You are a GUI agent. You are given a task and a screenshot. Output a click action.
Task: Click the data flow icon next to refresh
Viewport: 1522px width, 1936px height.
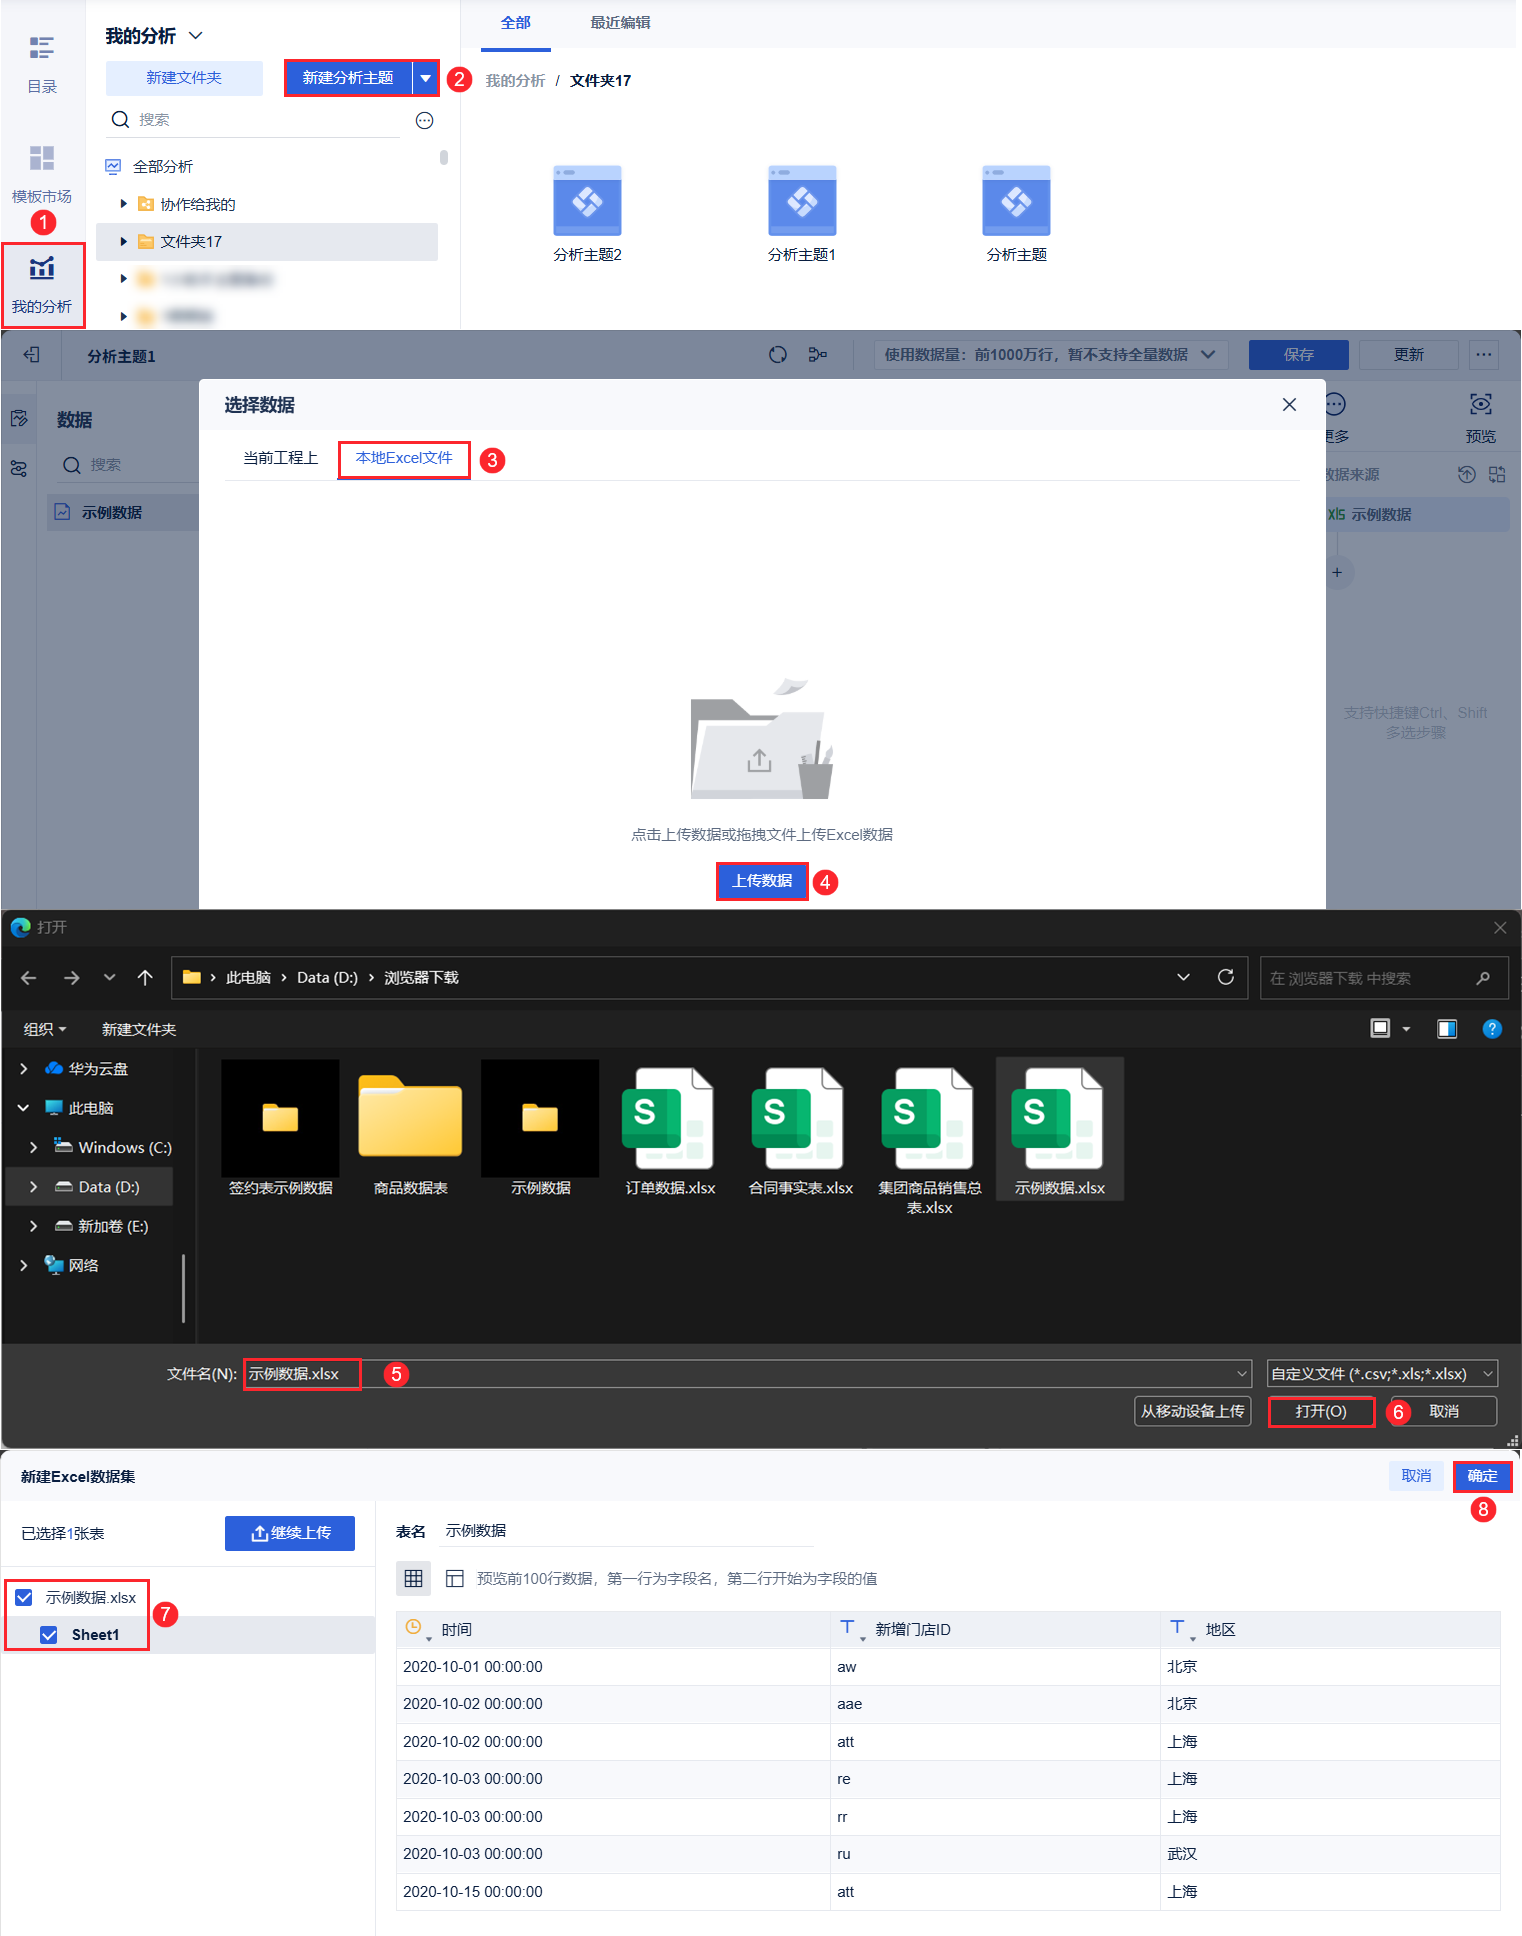click(x=817, y=355)
